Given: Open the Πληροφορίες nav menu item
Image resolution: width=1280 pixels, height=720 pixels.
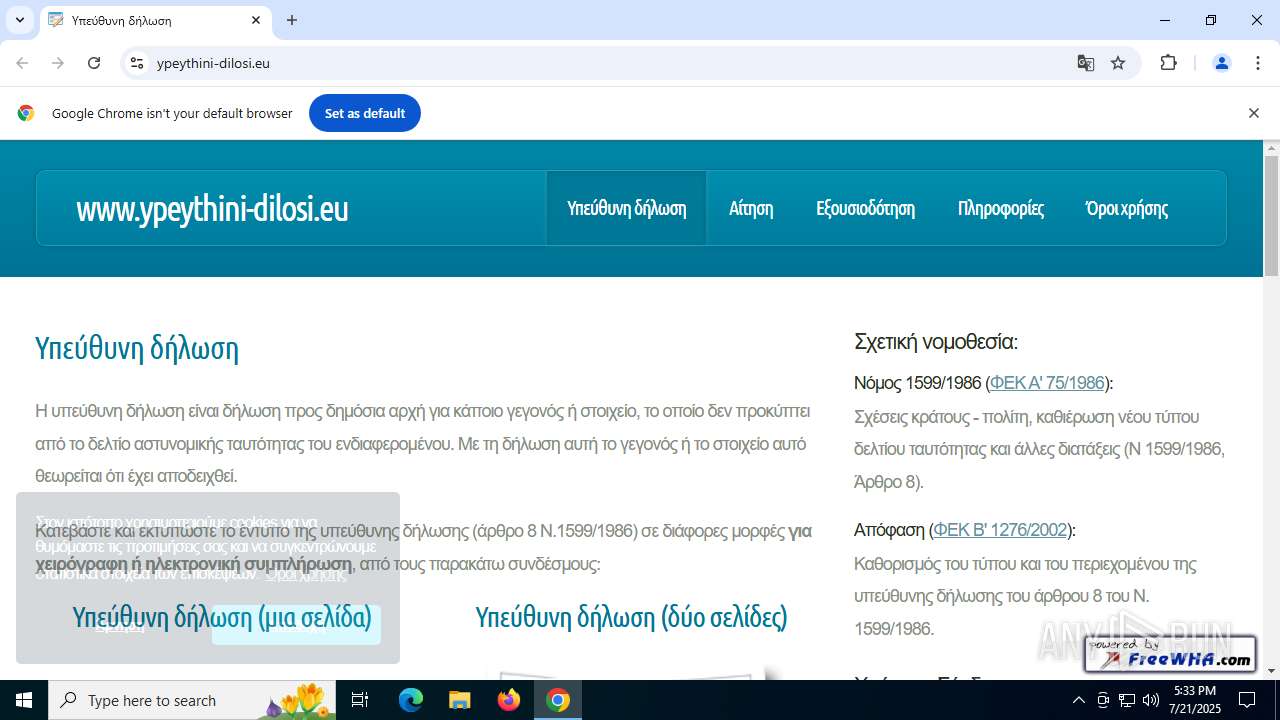Looking at the screenshot, I should pyautogui.click(x=1000, y=208).
